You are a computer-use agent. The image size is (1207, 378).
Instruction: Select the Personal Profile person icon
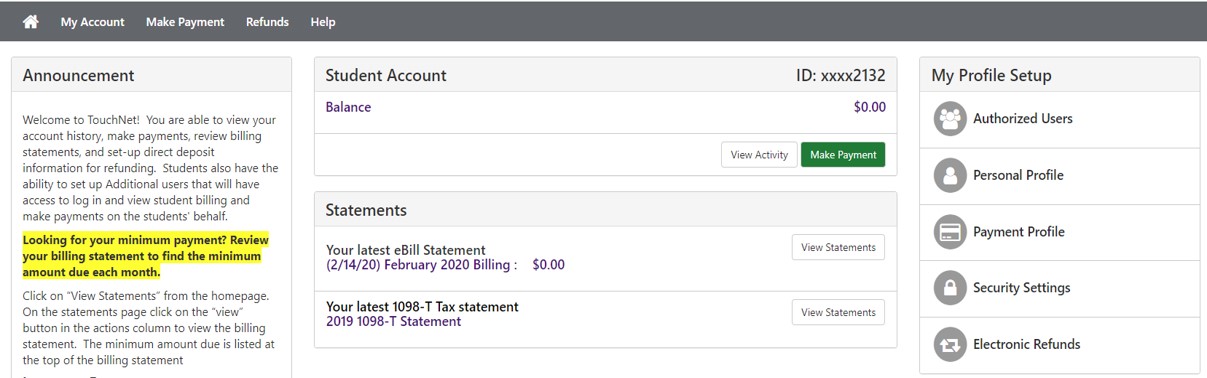click(949, 175)
